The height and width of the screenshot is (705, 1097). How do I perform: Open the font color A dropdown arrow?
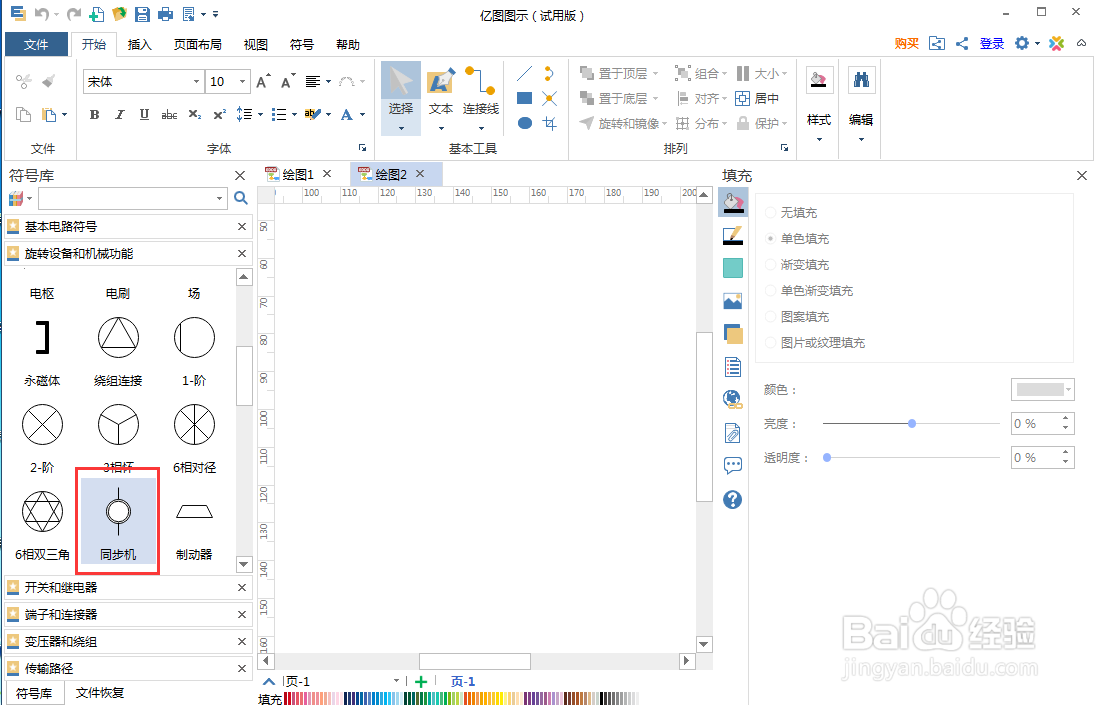[x=362, y=115]
